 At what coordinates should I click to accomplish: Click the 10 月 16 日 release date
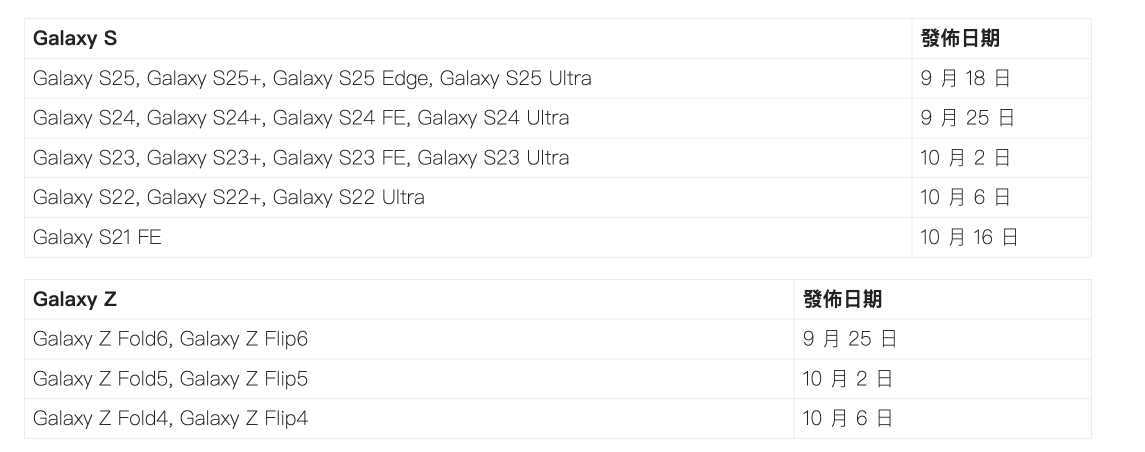coord(969,238)
